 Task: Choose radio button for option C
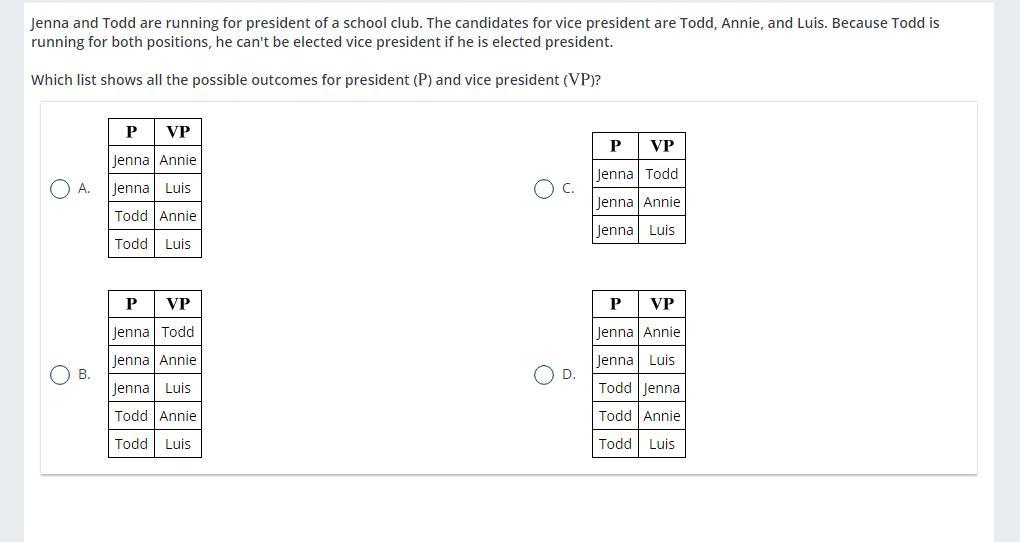544,189
